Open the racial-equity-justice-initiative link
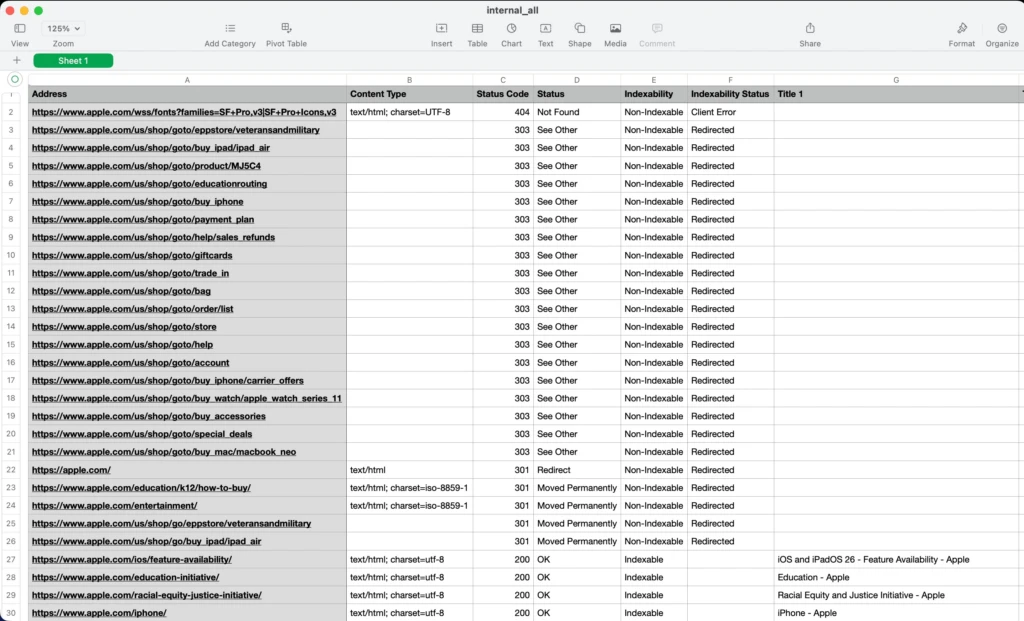The image size is (1024, 621). (x=147, y=596)
